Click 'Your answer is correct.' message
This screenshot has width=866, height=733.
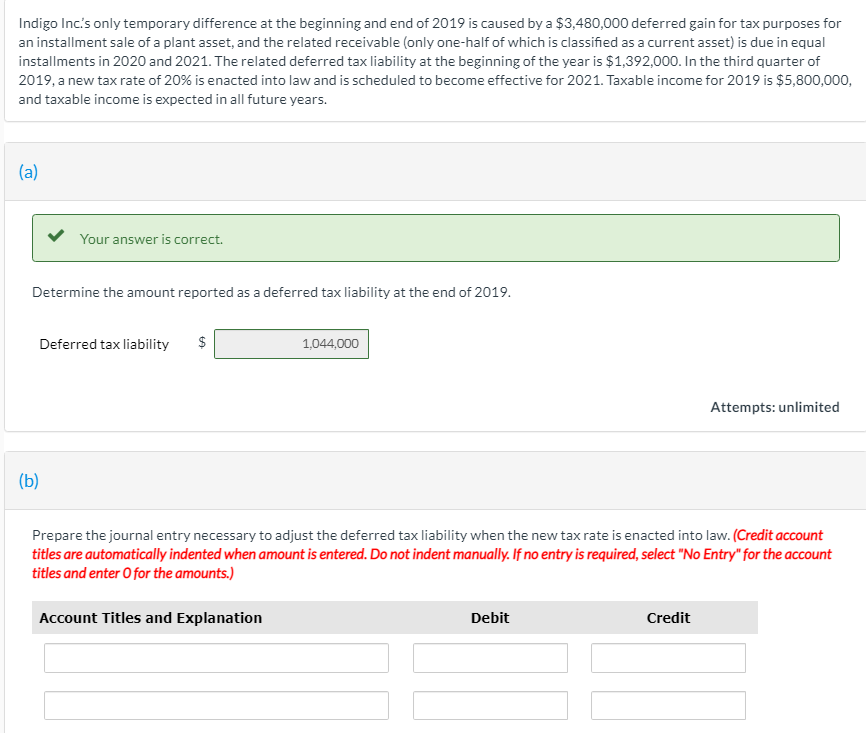[151, 239]
